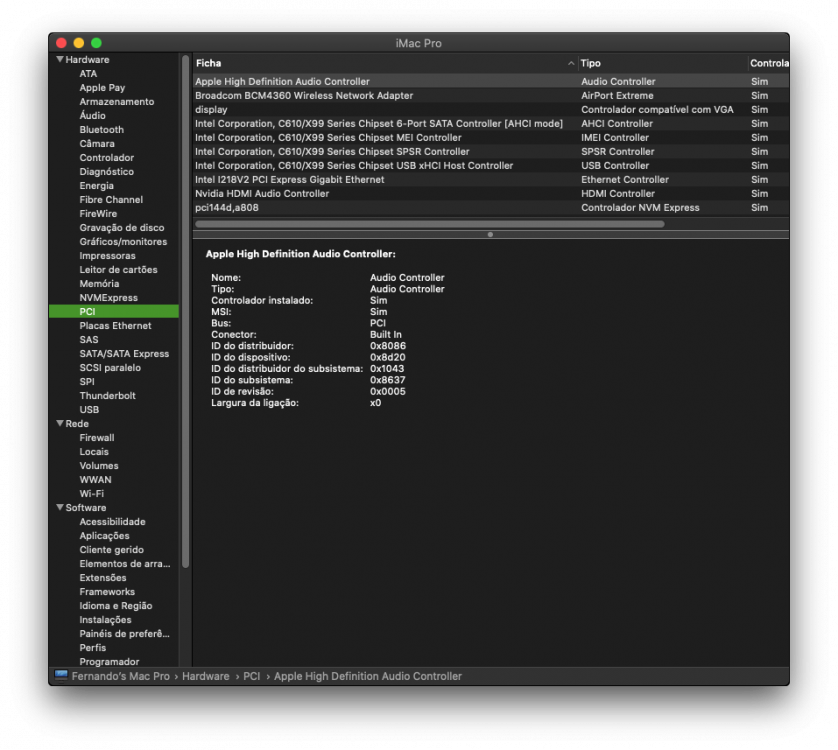Select Câmara in the sidebar
Screen dimensions: 838x750
pyautogui.click(x=97, y=143)
